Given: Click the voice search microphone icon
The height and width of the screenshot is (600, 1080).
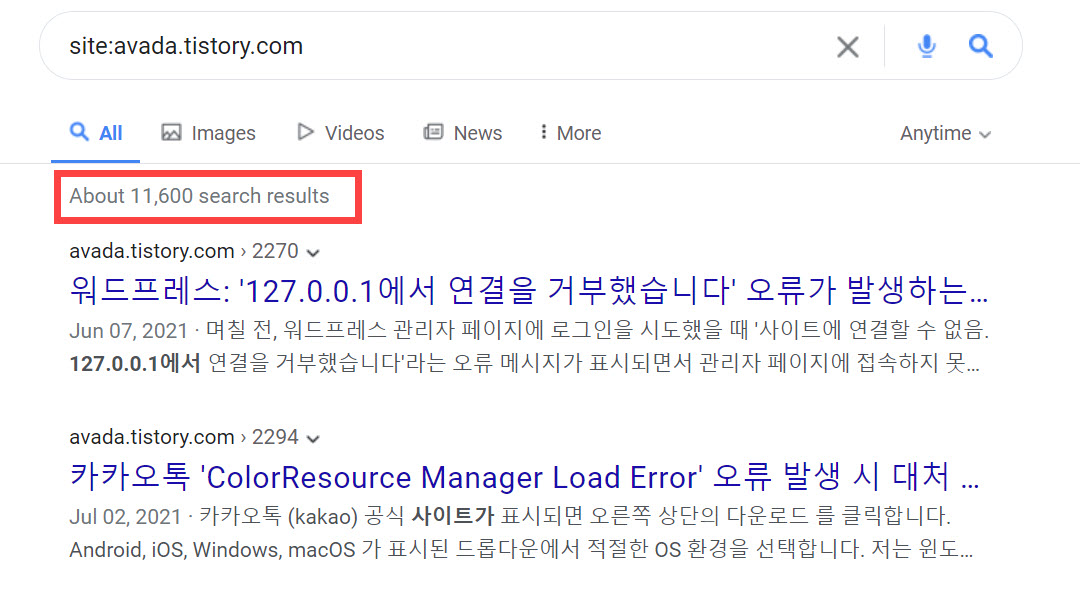Looking at the screenshot, I should 926,46.
